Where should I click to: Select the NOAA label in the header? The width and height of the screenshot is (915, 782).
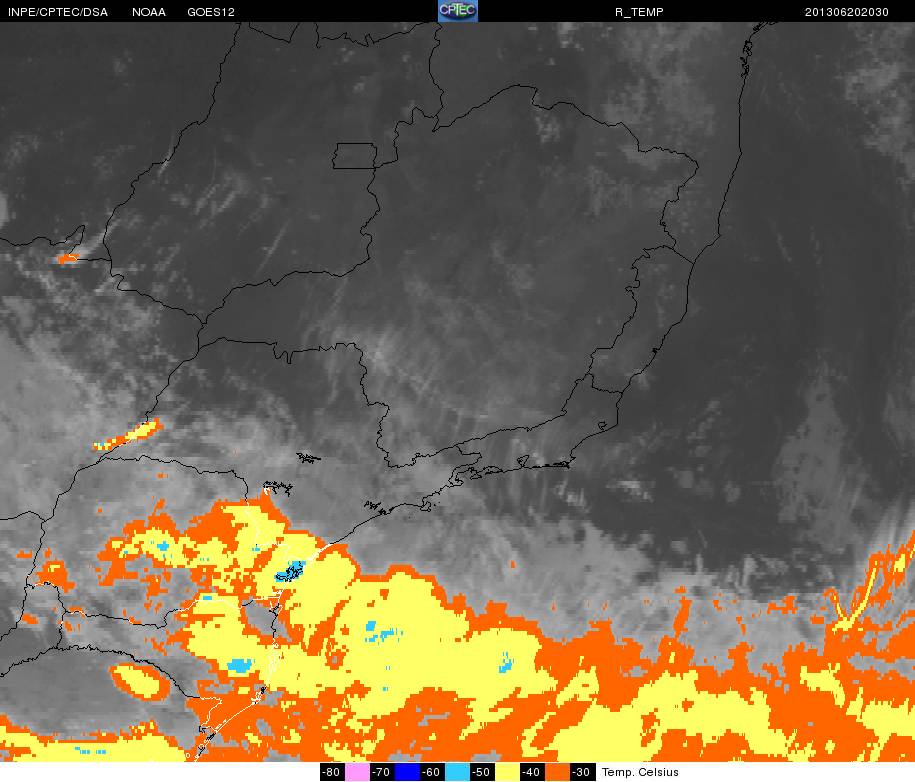(x=149, y=12)
